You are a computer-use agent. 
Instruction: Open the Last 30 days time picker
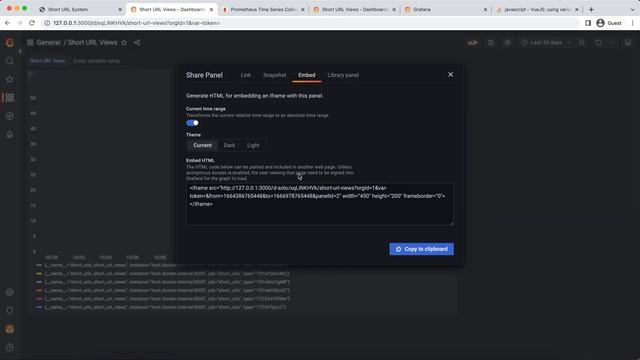coord(546,42)
